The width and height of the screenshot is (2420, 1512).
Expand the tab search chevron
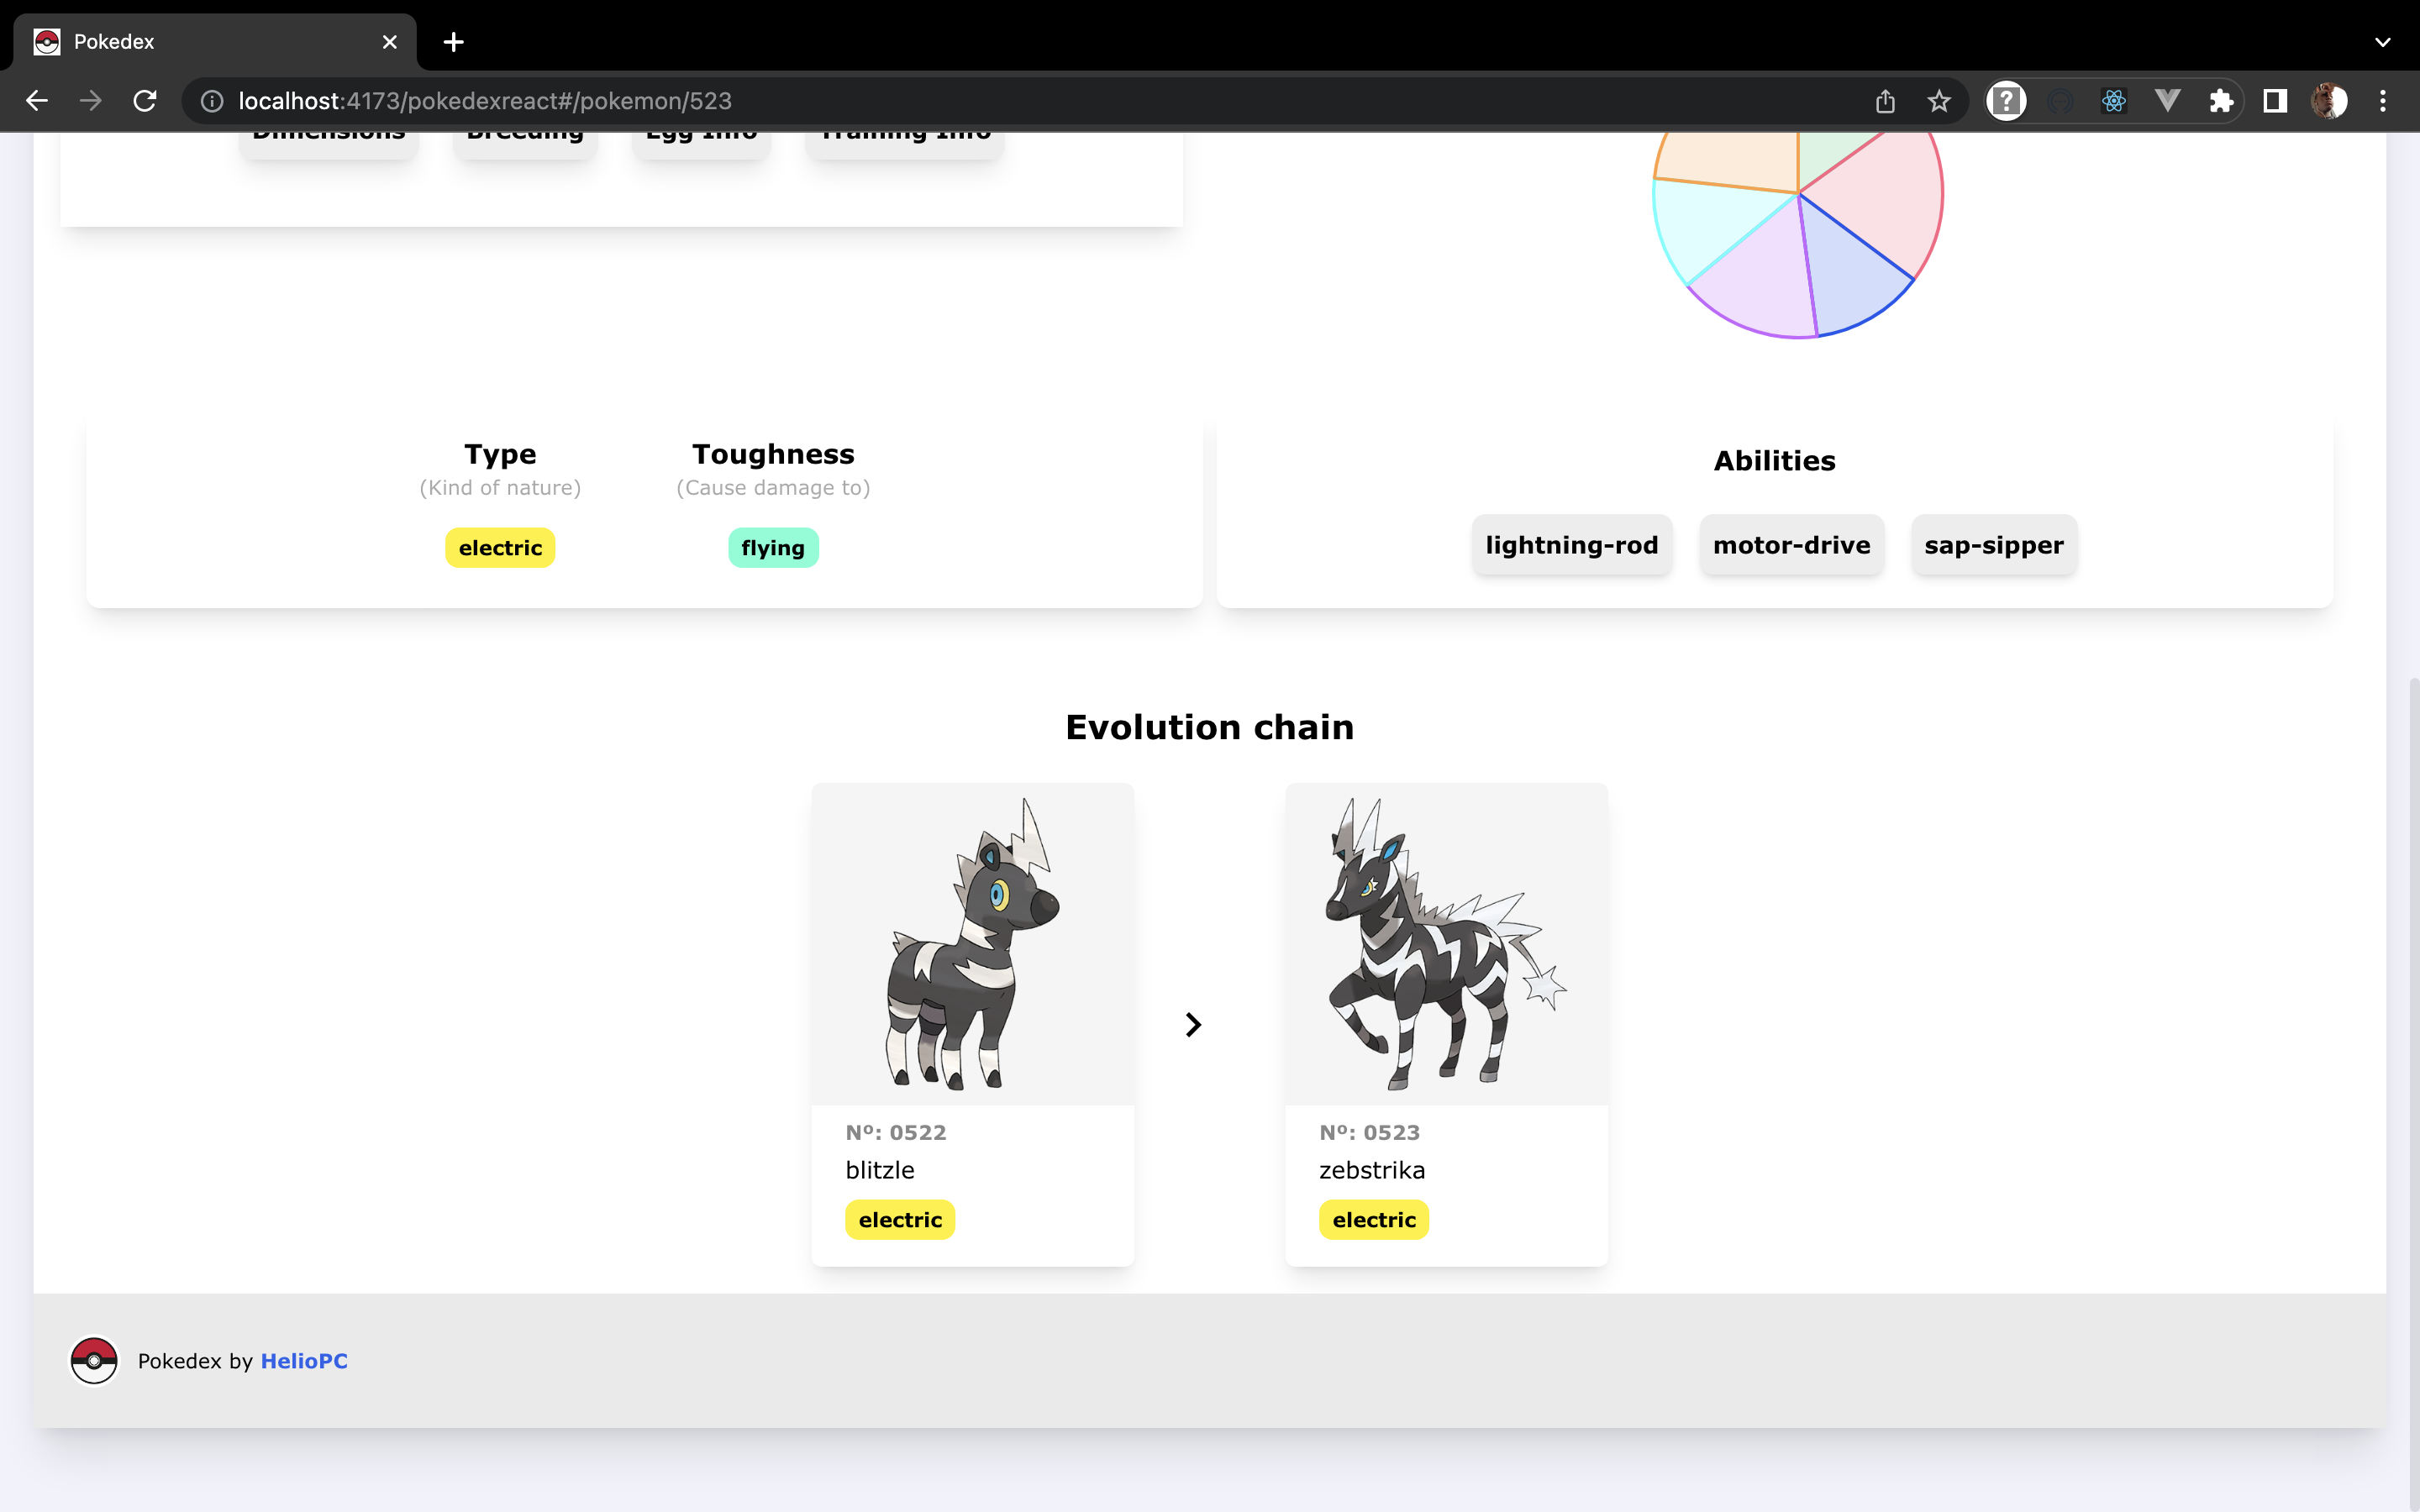(2382, 42)
